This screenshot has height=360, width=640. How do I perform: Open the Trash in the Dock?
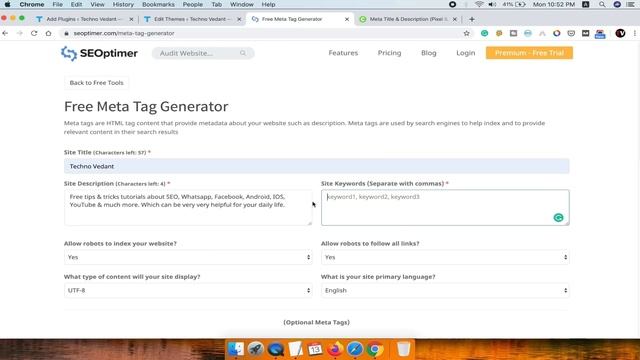pyautogui.click(x=403, y=349)
